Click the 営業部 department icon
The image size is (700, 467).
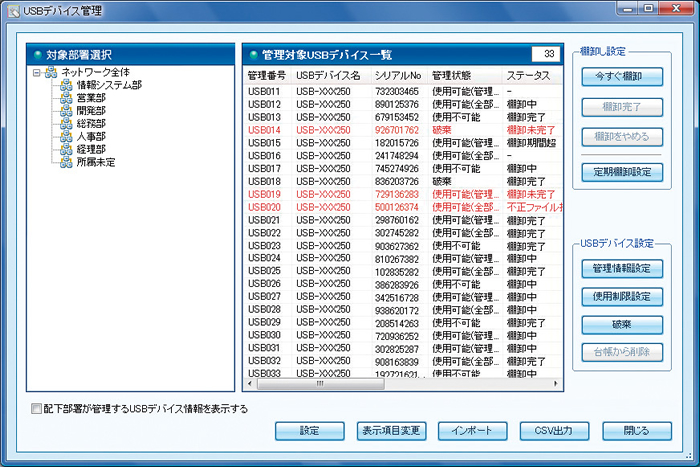[x=67, y=98]
